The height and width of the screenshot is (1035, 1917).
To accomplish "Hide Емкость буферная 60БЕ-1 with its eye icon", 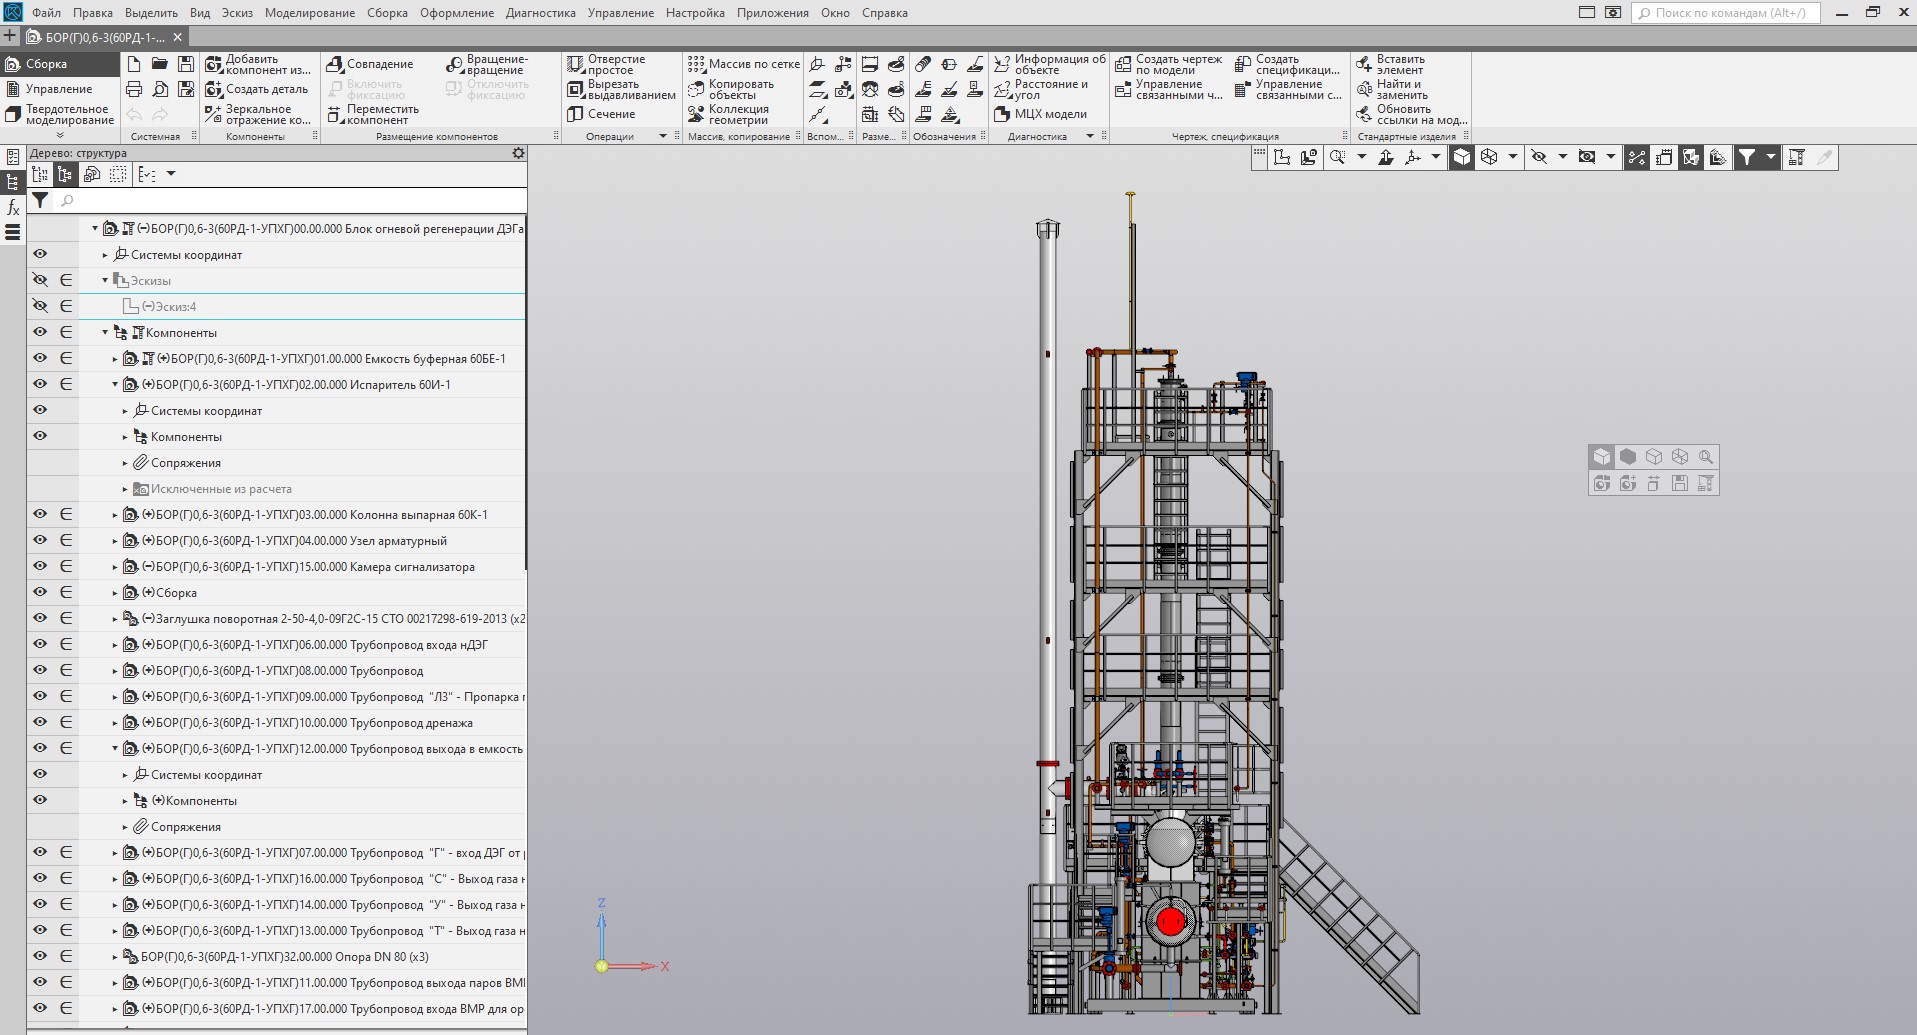I will point(40,358).
